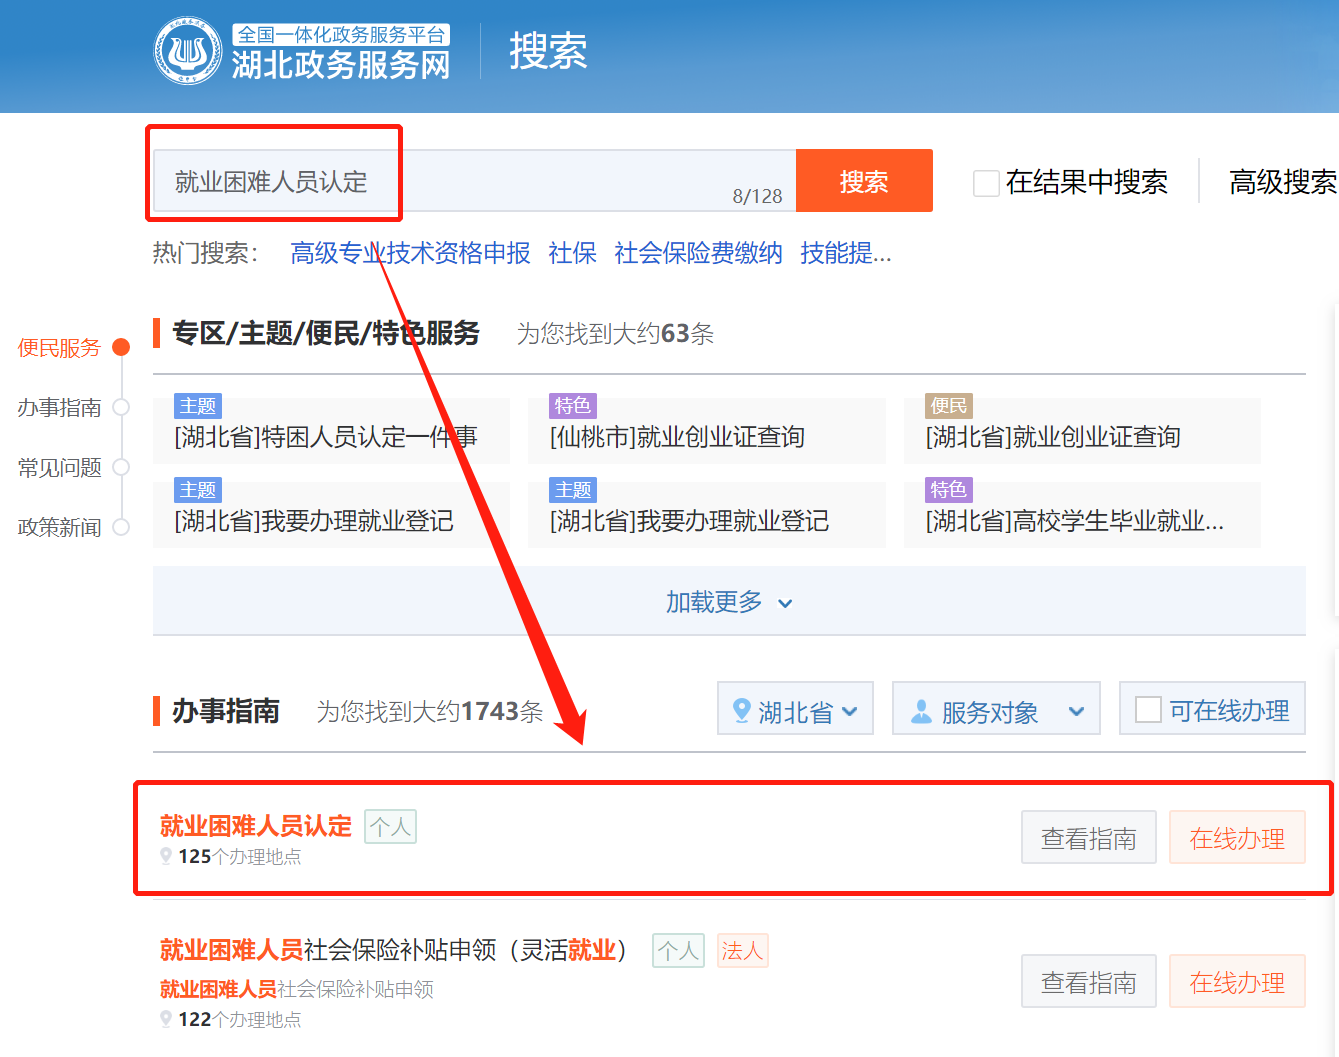
Task: Open the 湖北省 region dropdown
Action: pos(795,709)
